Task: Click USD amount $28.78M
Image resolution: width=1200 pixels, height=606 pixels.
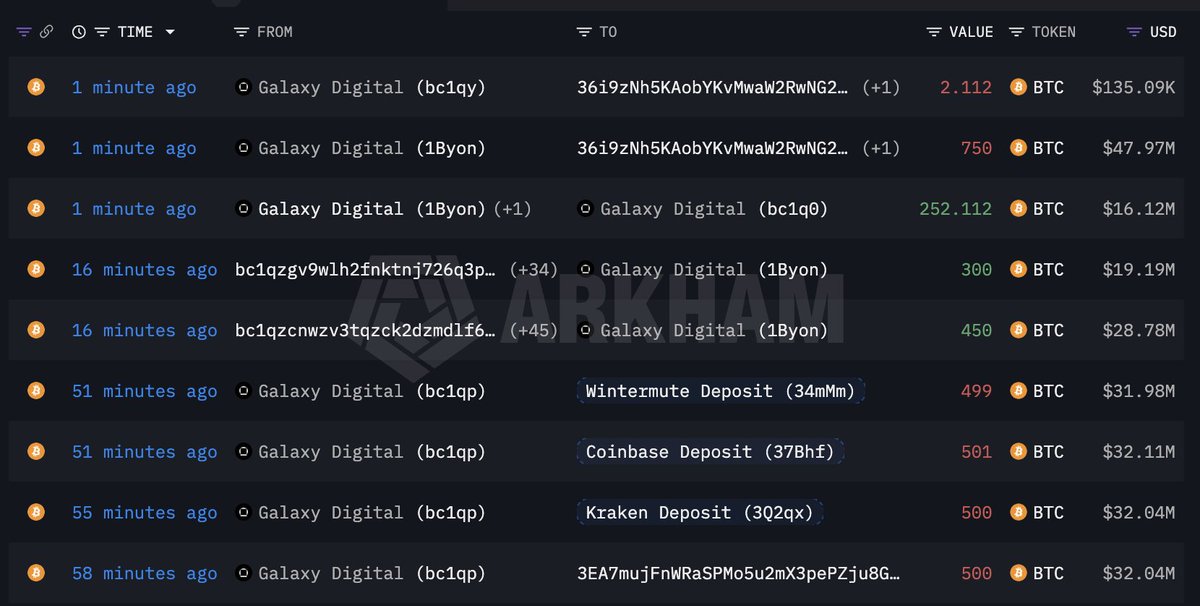Action: pos(1139,331)
